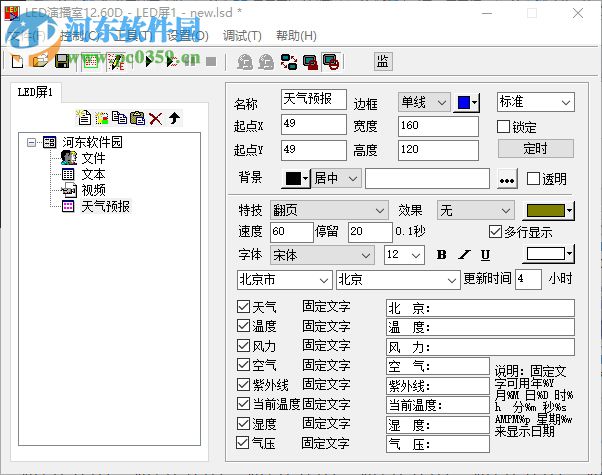Enable the 锁定 lock checkbox
The width and height of the screenshot is (602, 475).
(x=504, y=127)
